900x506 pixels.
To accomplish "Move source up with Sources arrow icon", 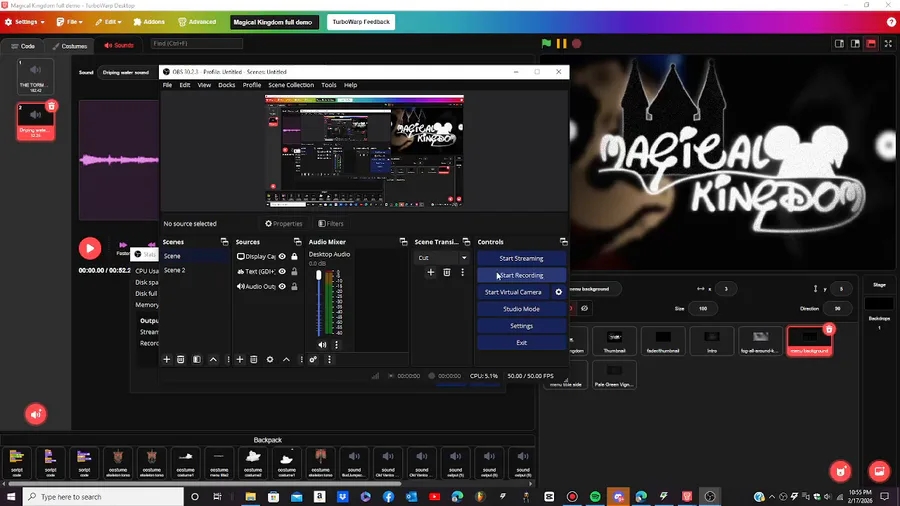I will 286,360.
